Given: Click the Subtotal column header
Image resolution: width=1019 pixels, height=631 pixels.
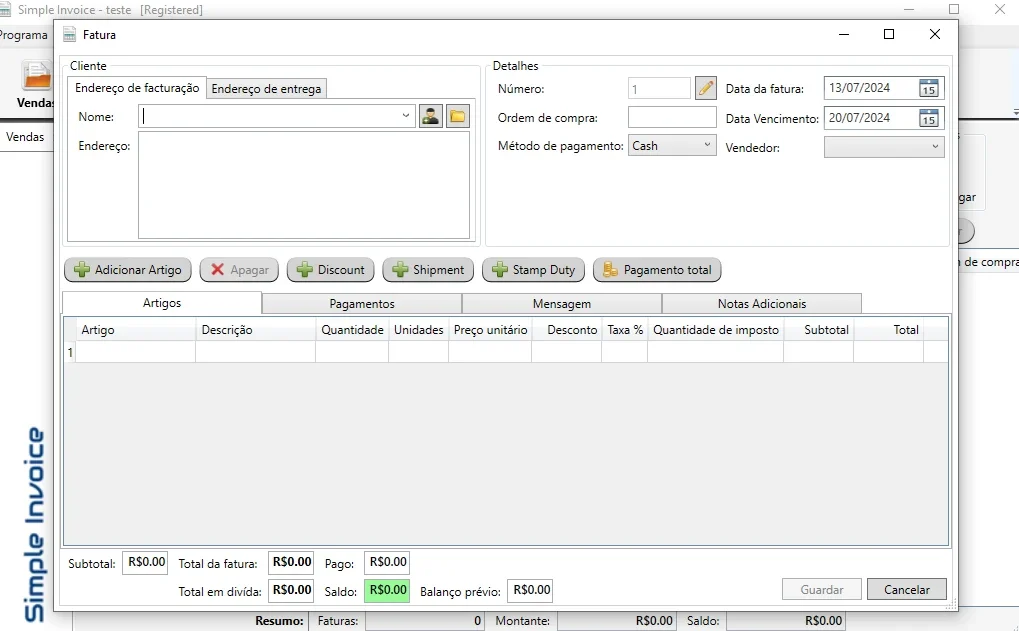Looking at the screenshot, I should tap(819, 329).
